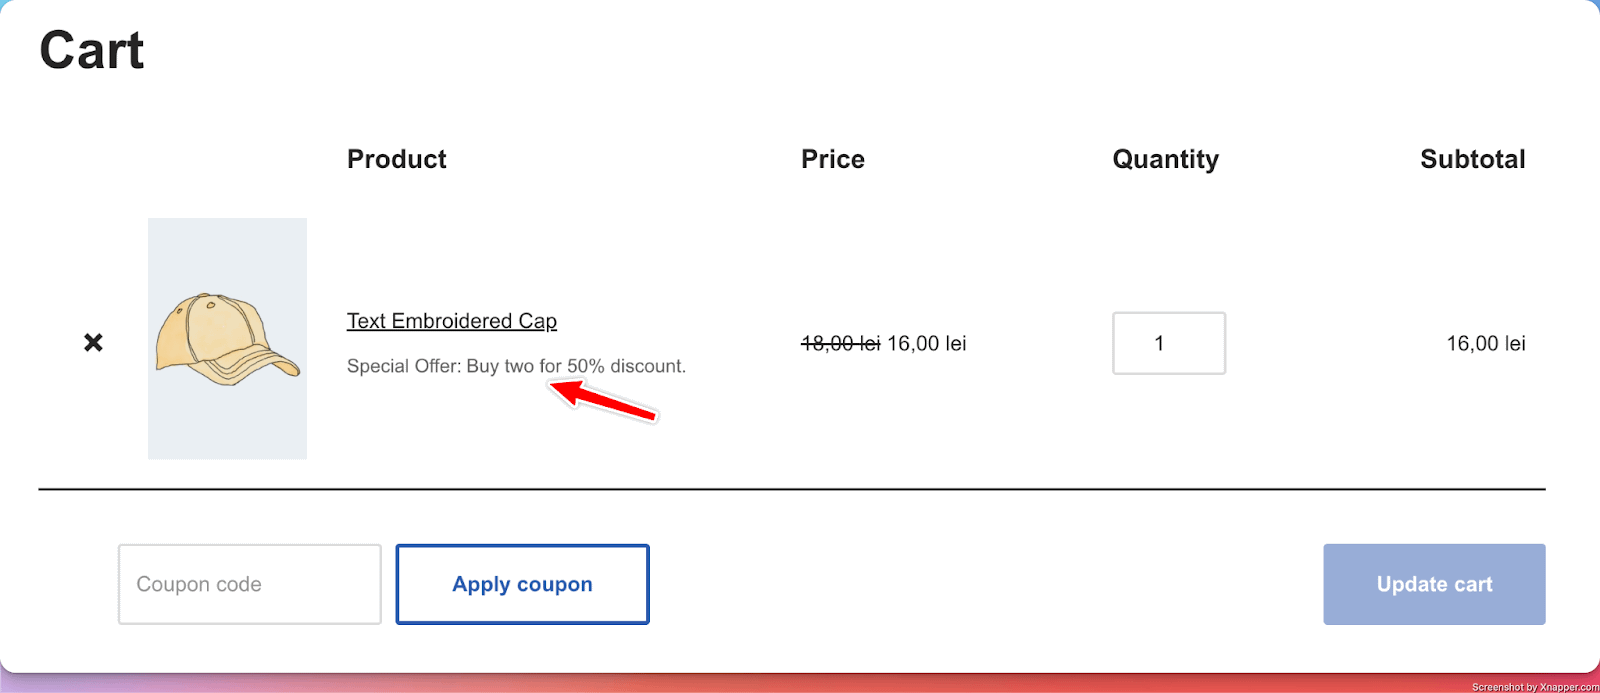The image size is (1600, 693).
Task: Click the Cart page heading
Action: click(92, 51)
